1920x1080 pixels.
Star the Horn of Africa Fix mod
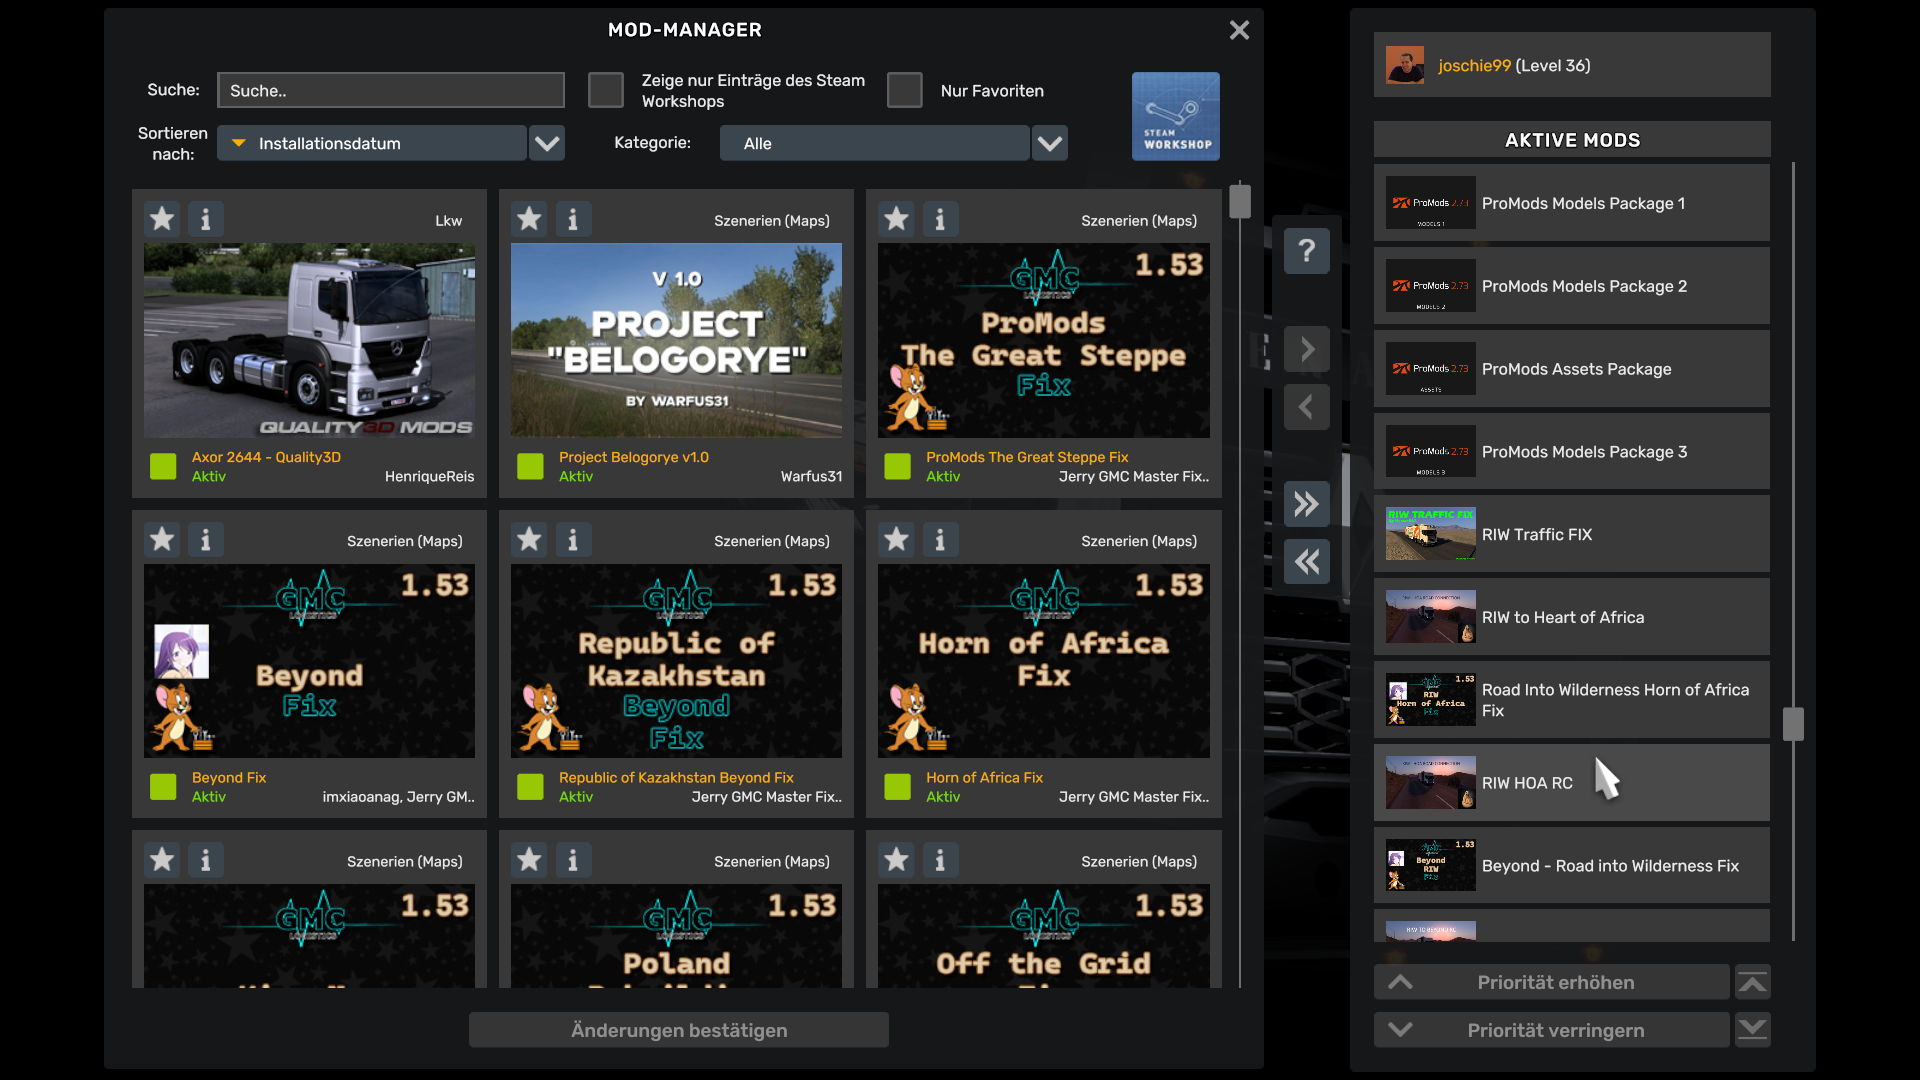click(x=896, y=540)
